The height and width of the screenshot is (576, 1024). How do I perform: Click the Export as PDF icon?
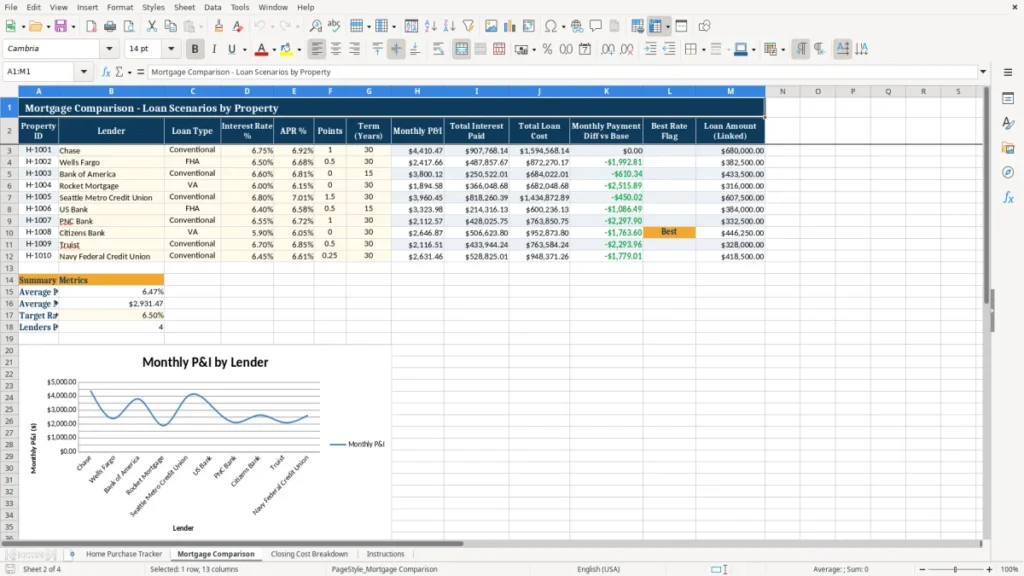[x=91, y=26]
